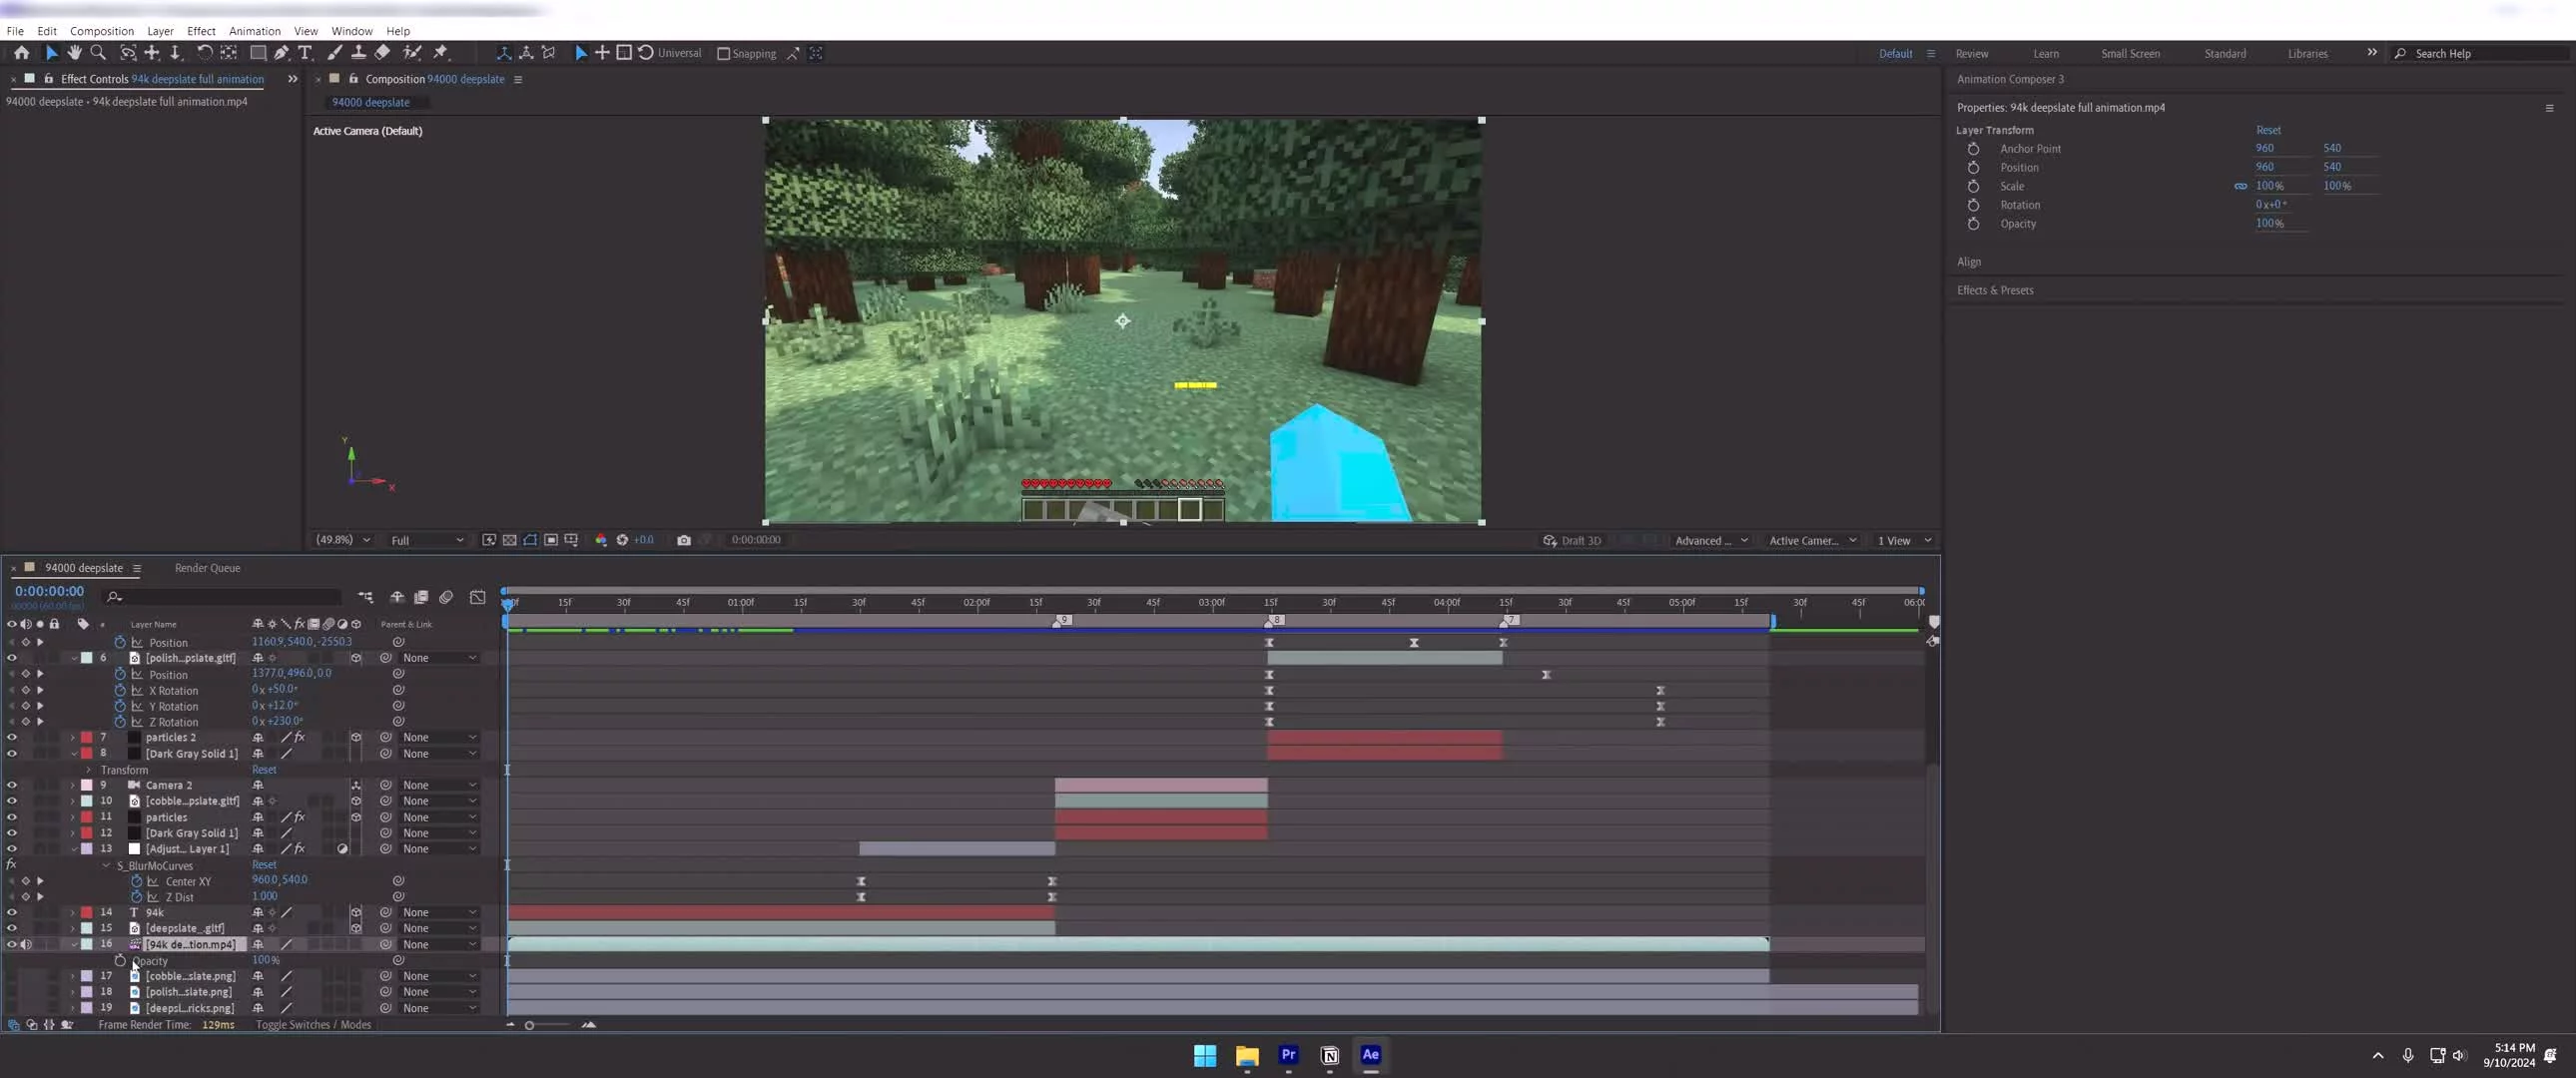Open the resolution dropdown showing Full

pyautogui.click(x=427, y=540)
